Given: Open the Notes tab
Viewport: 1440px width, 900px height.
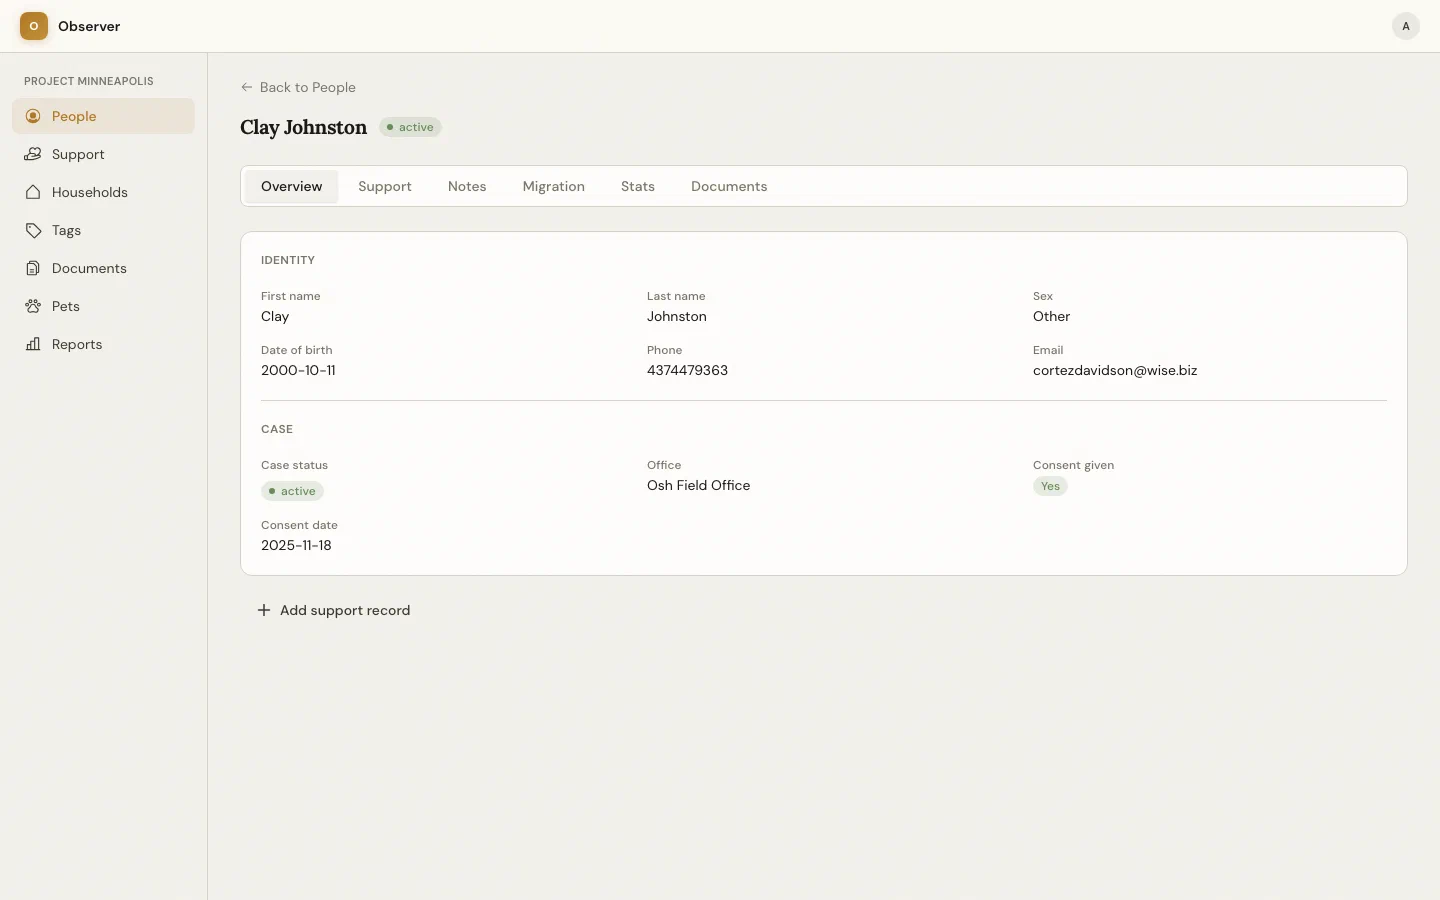Looking at the screenshot, I should click(467, 186).
